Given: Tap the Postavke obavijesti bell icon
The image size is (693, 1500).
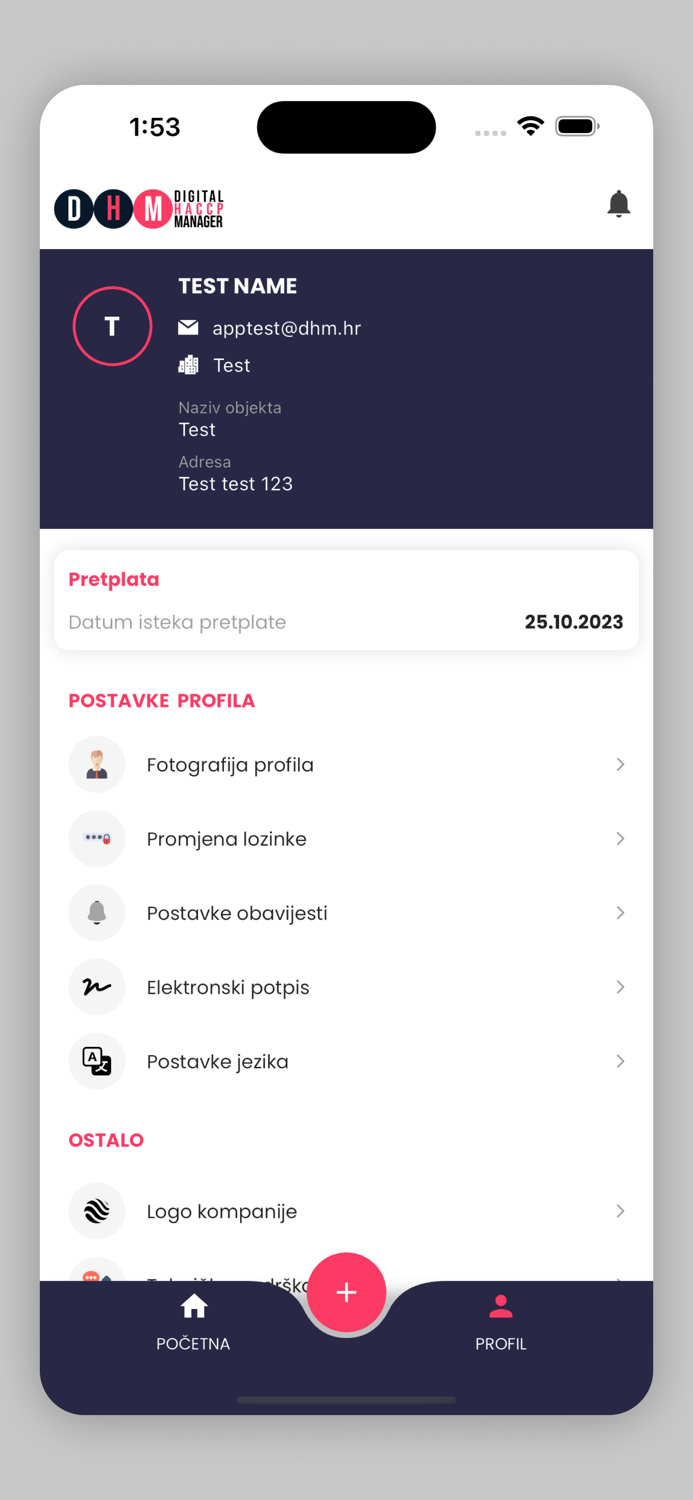Looking at the screenshot, I should click(x=97, y=913).
